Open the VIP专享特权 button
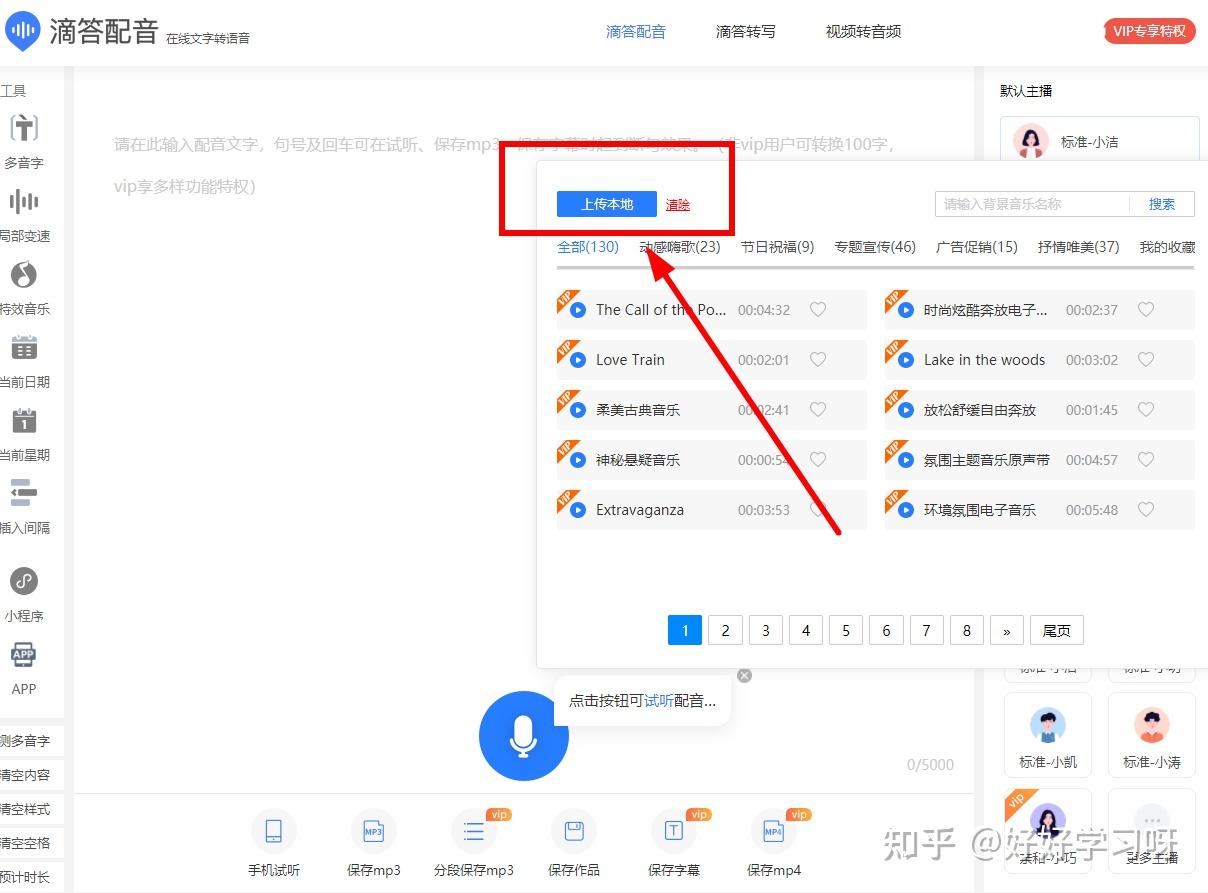This screenshot has height=893, width=1208. [x=1149, y=31]
